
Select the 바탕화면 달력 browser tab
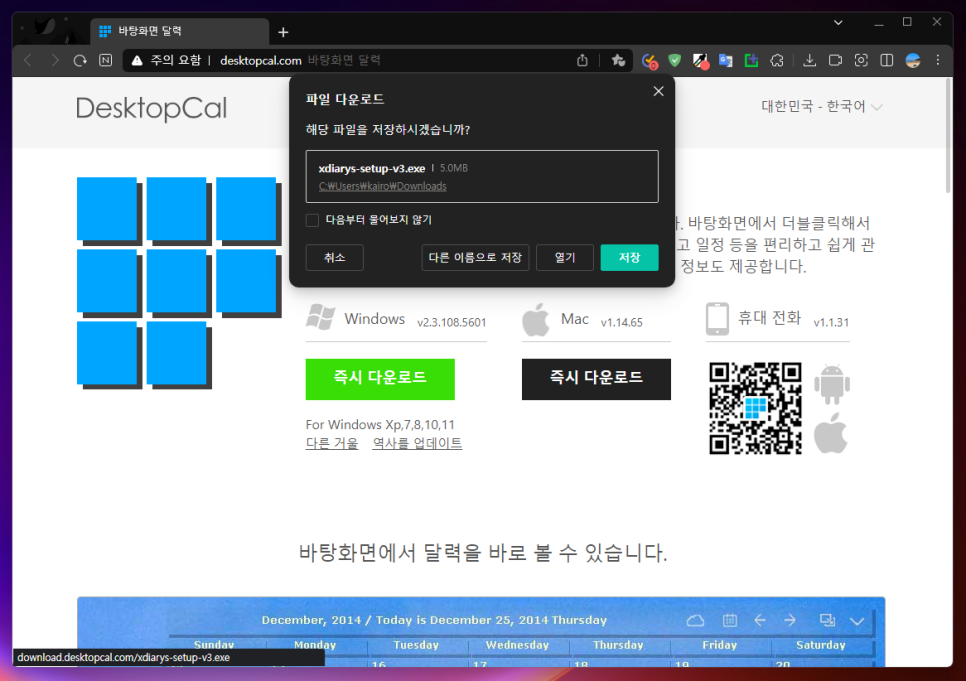(180, 31)
